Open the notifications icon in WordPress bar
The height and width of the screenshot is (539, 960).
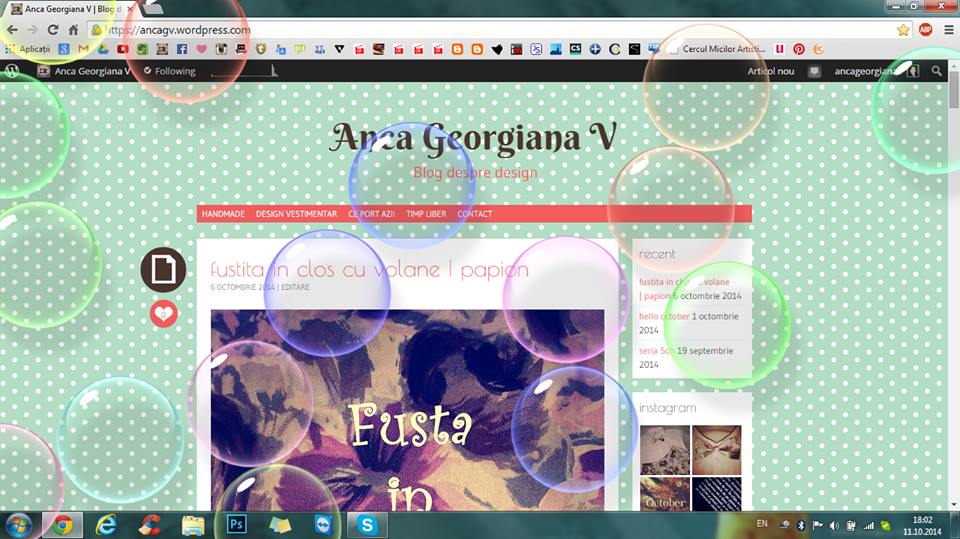coord(815,71)
